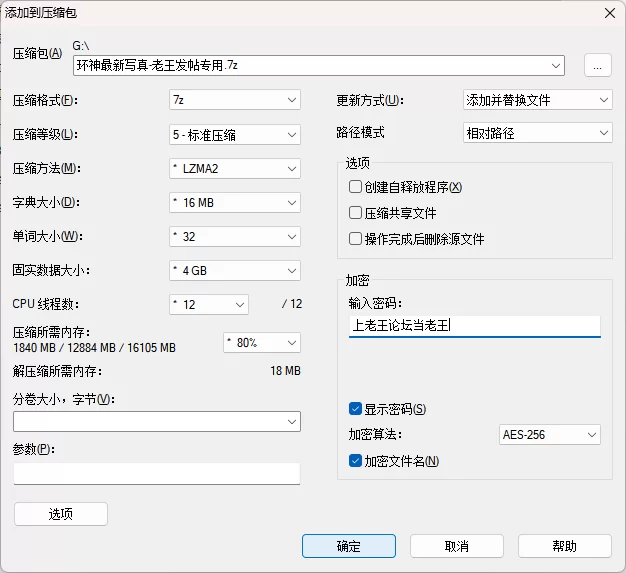Enable the create self-extracting (创建自释放程序) checkbox
This screenshot has width=626, height=573.
[355, 187]
